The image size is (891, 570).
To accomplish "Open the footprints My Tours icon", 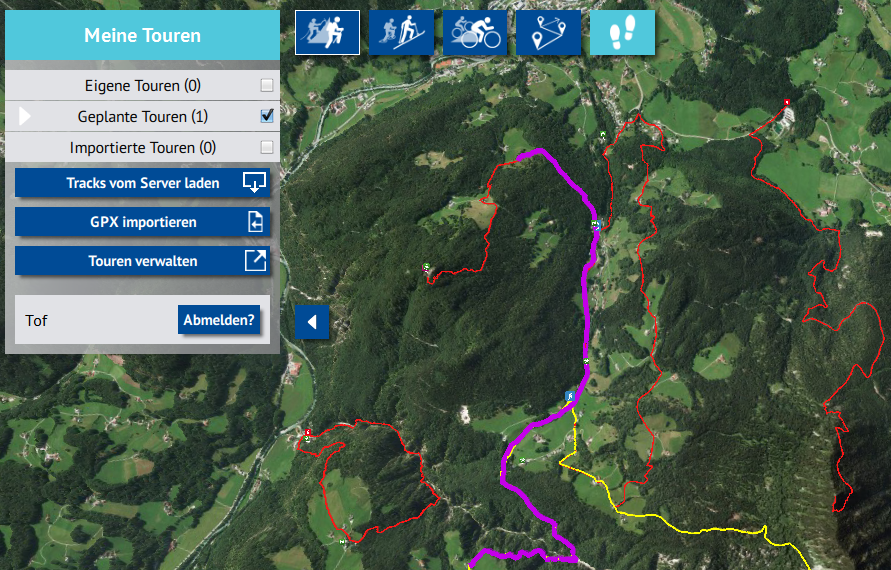I will (x=622, y=32).
